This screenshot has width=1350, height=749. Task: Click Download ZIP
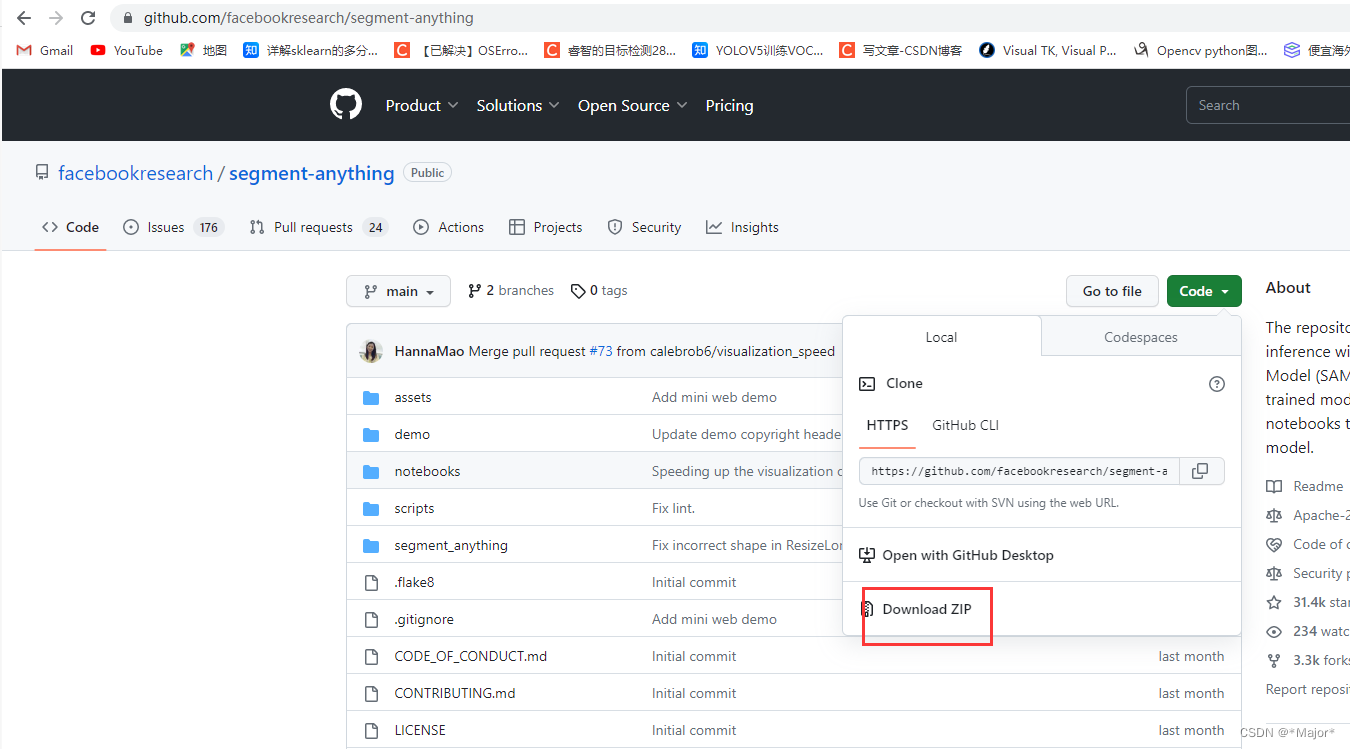coord(927,609)
